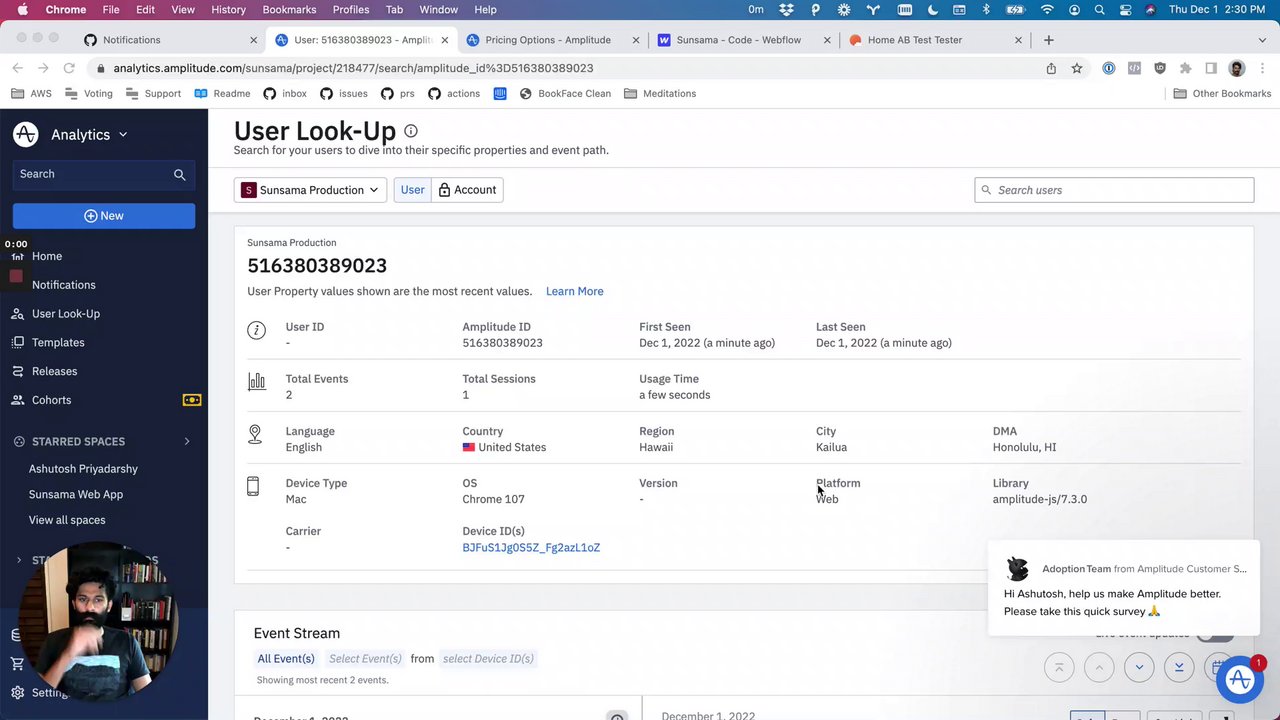Open the Releases icon in sidebar
This screenshot has width=1280, height=720.
17,371
